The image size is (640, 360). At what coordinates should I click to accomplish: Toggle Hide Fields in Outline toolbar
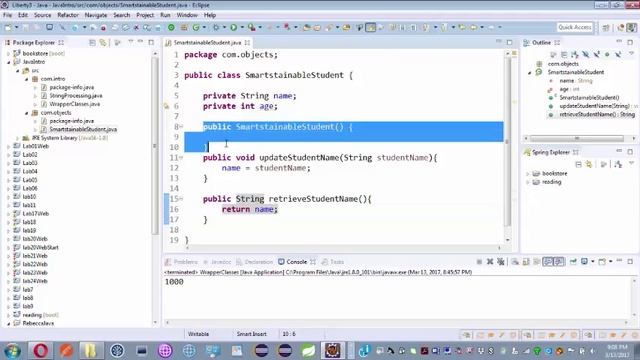[x=586, y=54]
